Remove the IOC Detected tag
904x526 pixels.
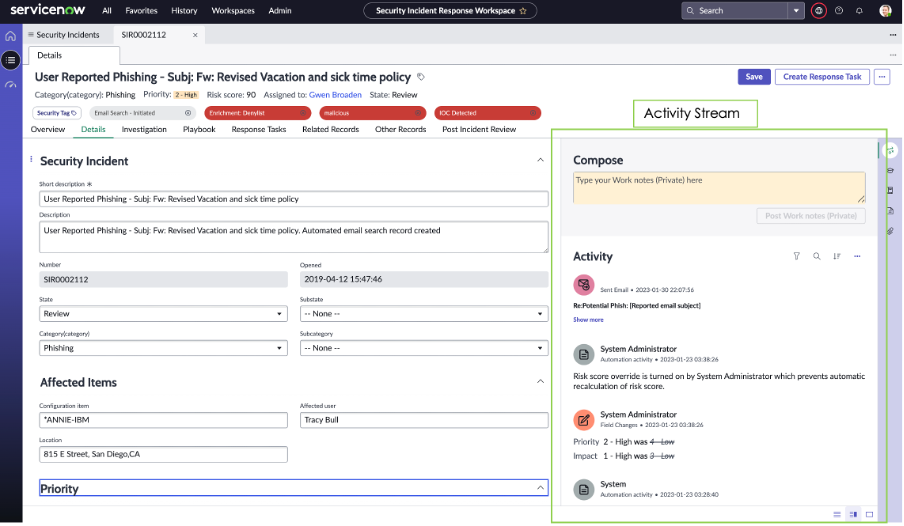pos(533,113)
